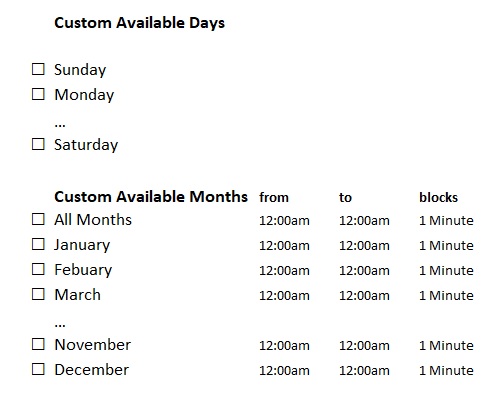The width and height of the screenshot is (503, 396).
Task: Tick the Saturday checkbox
Action: coord(38,144)
